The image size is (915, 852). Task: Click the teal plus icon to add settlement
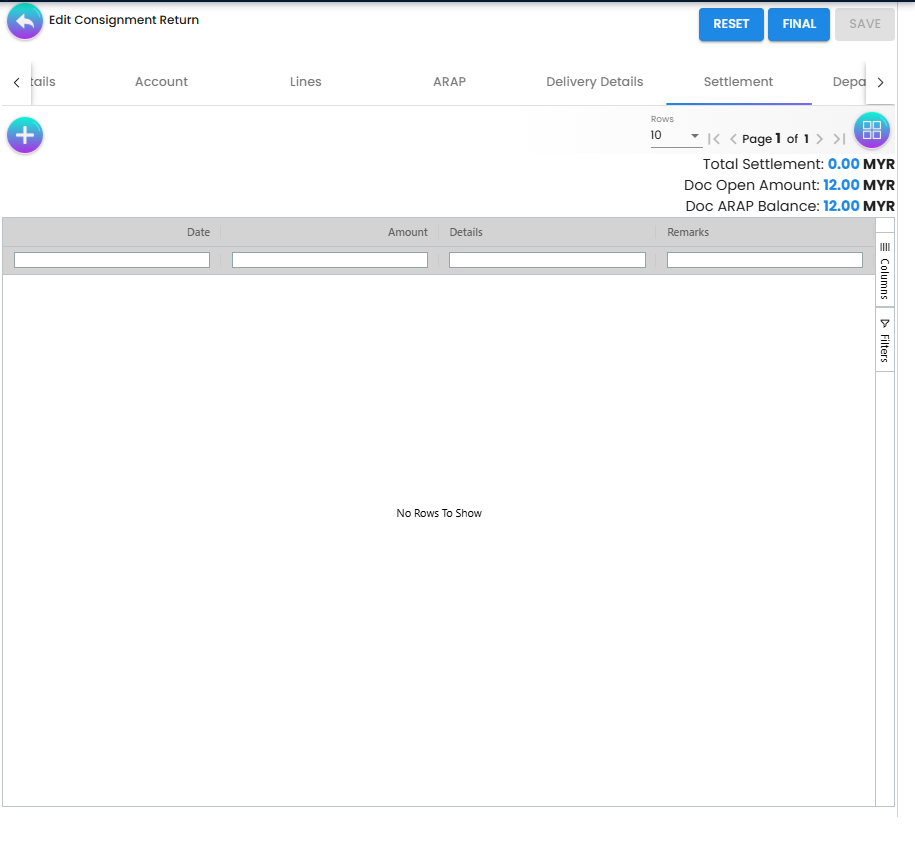point(24,134)
